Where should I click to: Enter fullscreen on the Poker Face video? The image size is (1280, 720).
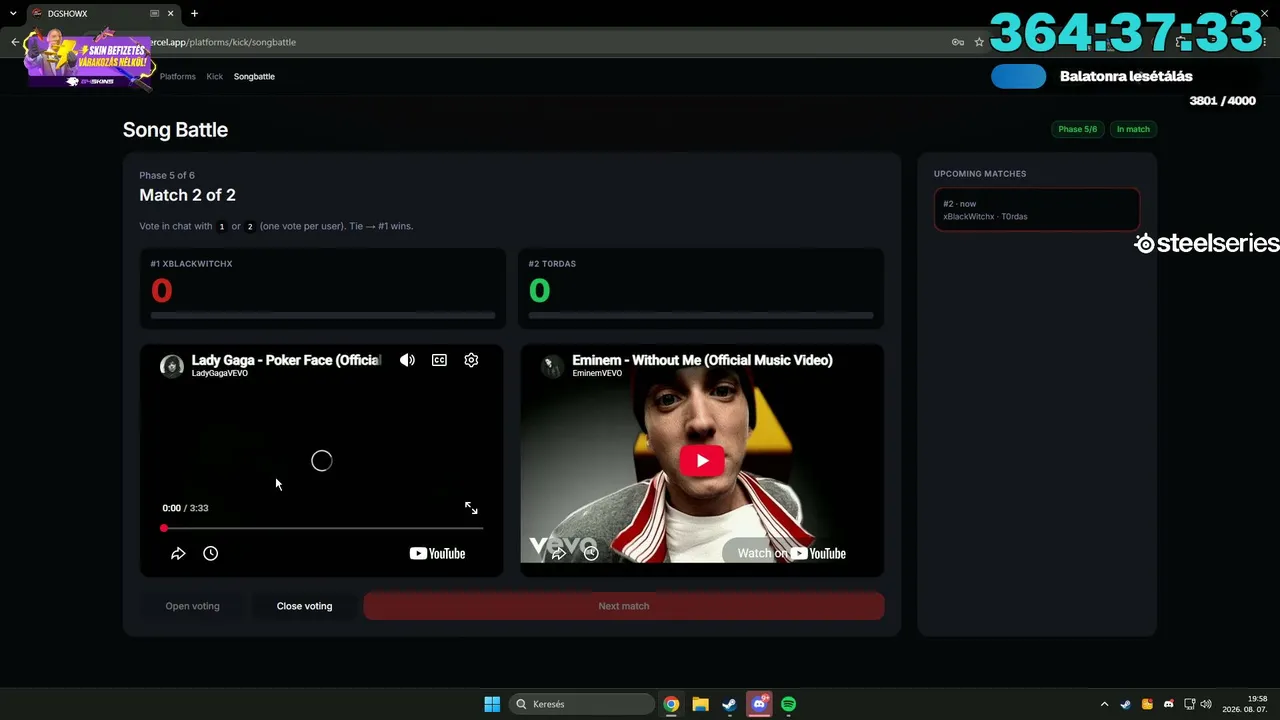click(471, 508)
